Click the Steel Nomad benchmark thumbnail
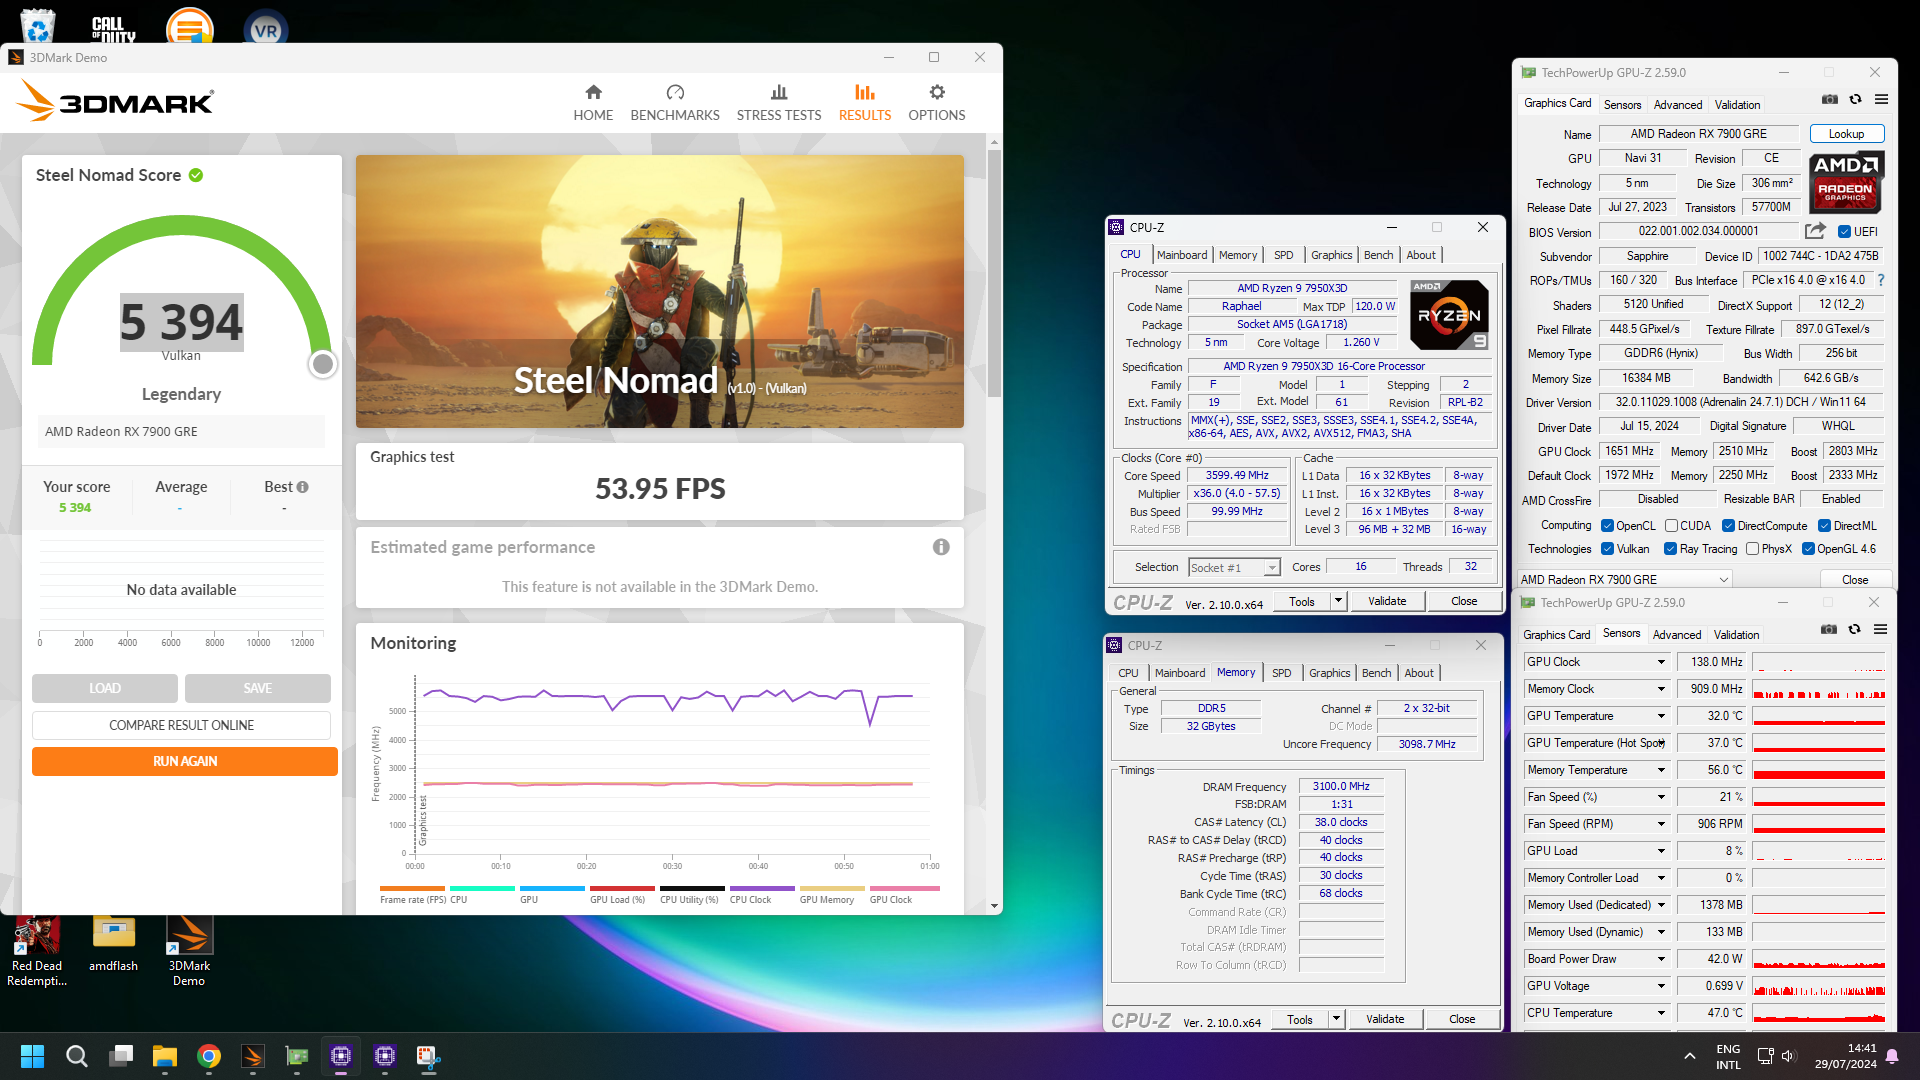The image size is (1920, 1080). 660,292
